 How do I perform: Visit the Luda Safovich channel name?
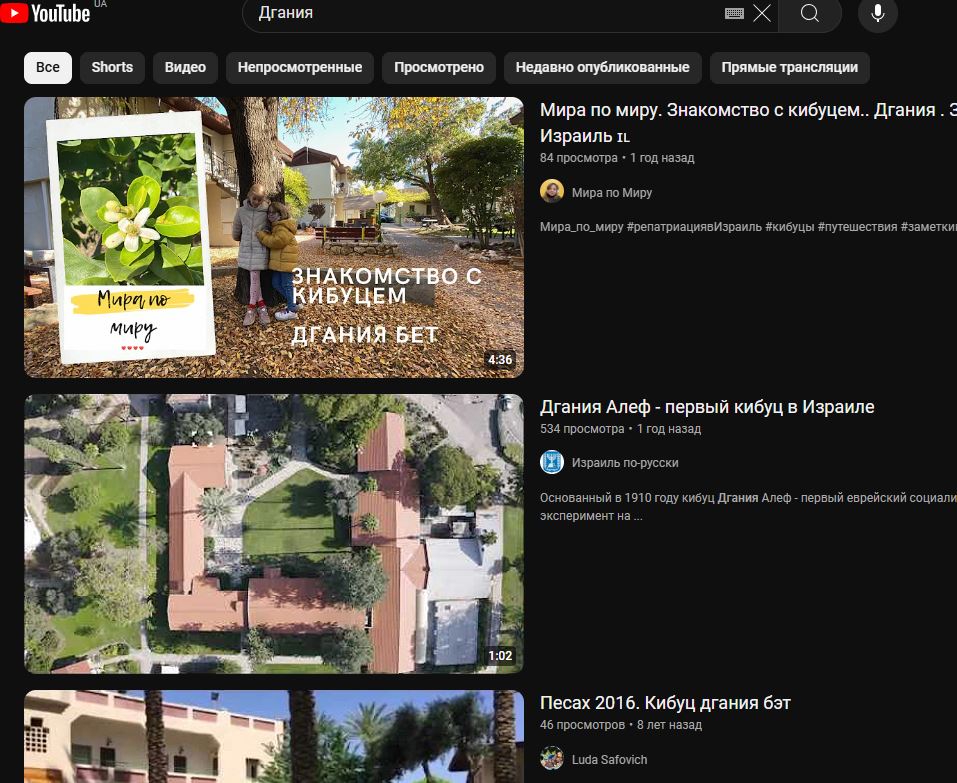[609, 760]
